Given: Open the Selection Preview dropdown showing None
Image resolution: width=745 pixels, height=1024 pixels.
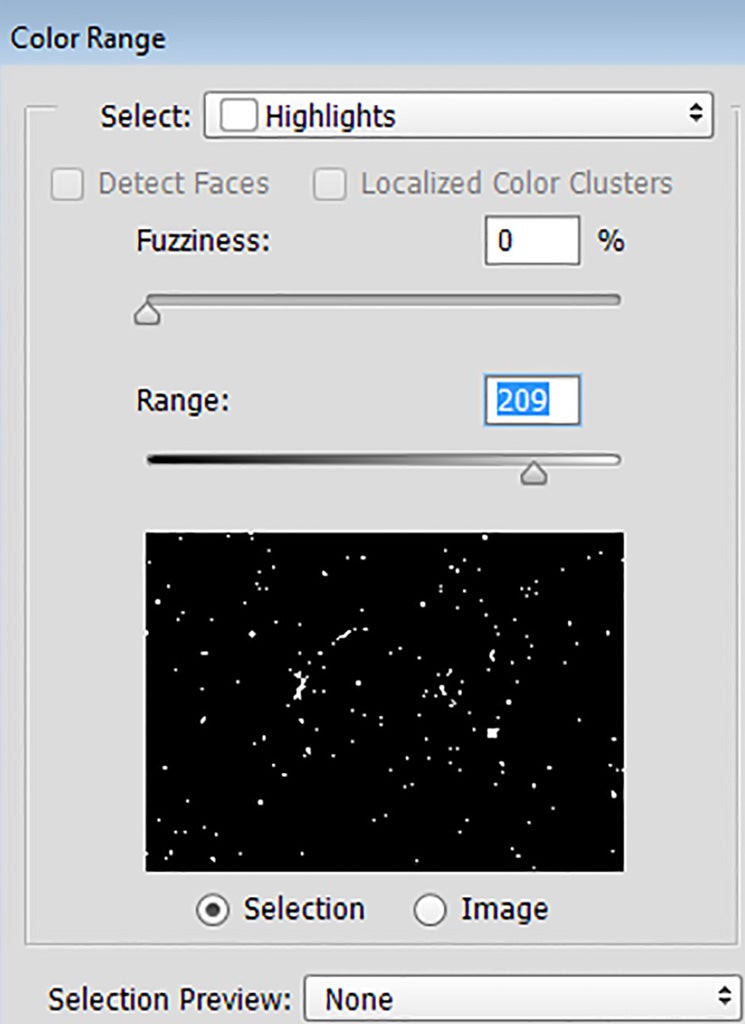Looking at the screenshot, I should click(523, 999).
